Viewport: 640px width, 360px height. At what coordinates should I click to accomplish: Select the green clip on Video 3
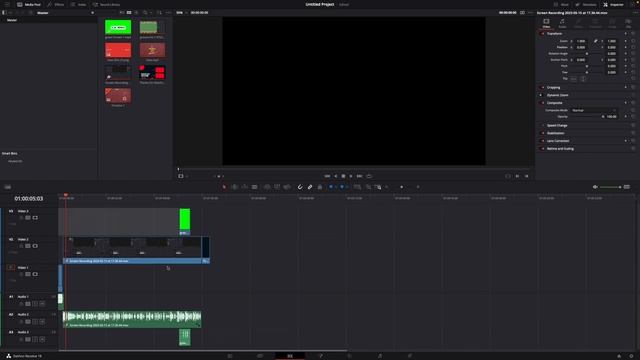[184, 222]
